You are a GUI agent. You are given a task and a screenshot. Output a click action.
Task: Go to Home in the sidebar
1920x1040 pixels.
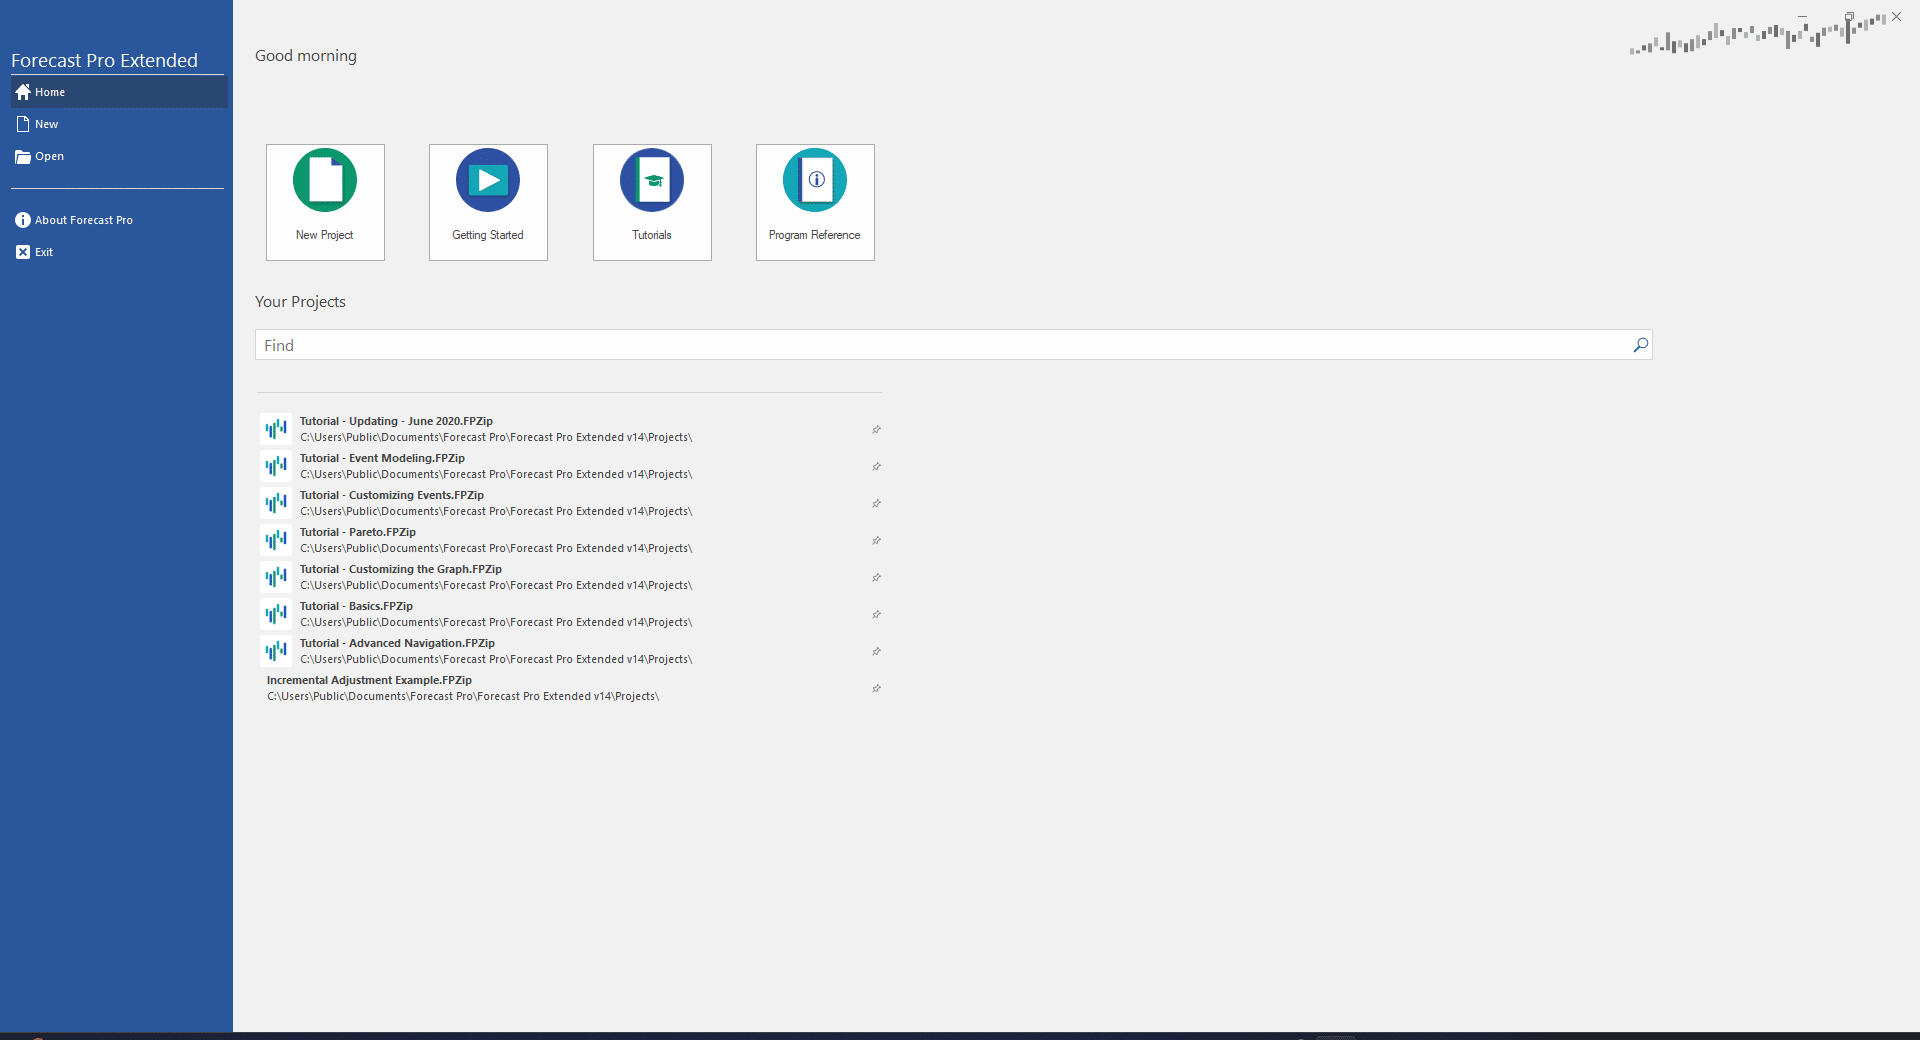(119, 92)
